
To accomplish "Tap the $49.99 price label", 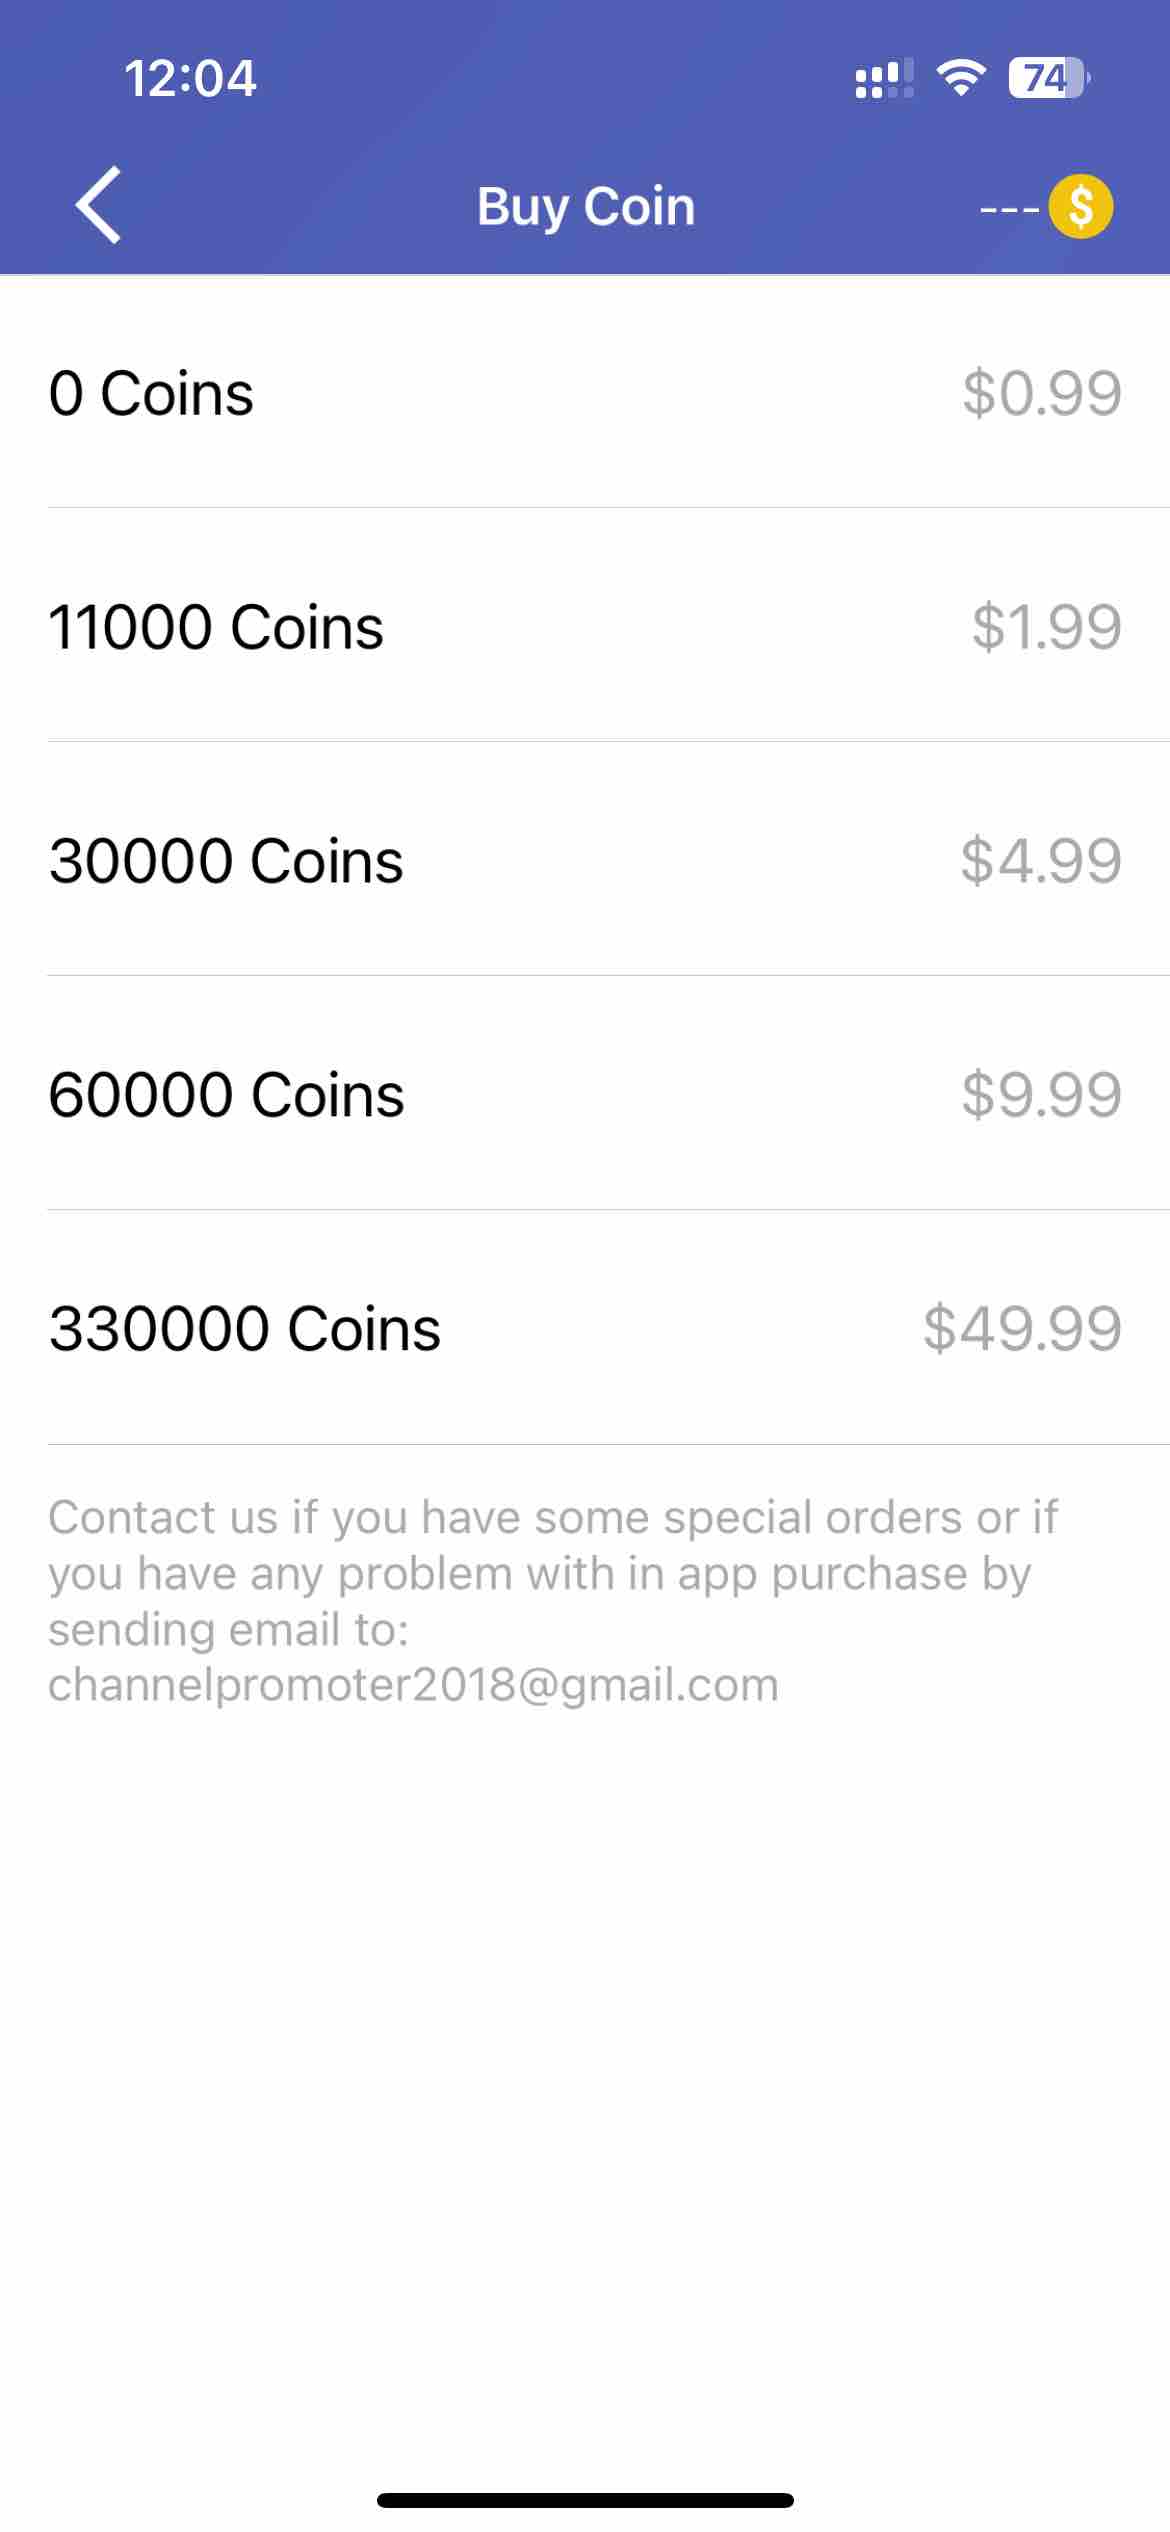I will tap(1022, 1329).
